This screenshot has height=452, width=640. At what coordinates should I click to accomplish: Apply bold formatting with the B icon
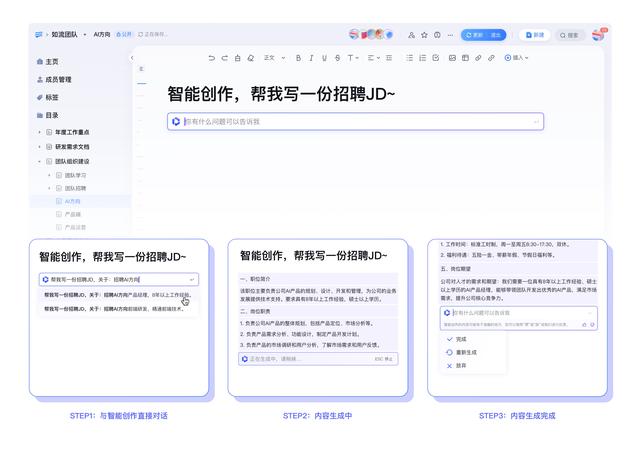[x=298, y=58]
